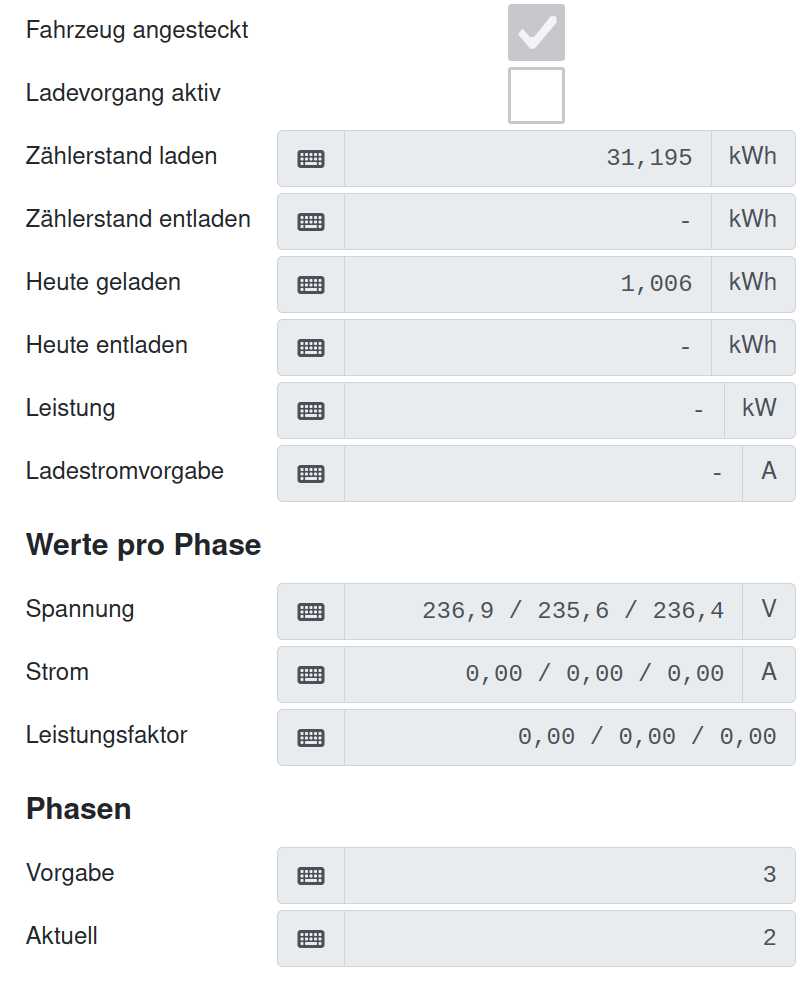Click keyboard icon beside Zählerstand laden

pyautogui.click(x=311, y=158)
